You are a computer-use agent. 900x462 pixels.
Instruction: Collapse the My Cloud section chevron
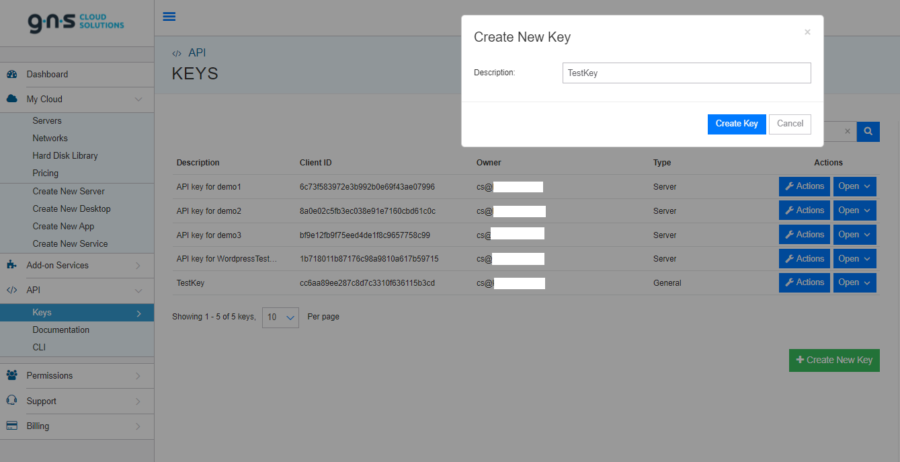click(138, 99)
